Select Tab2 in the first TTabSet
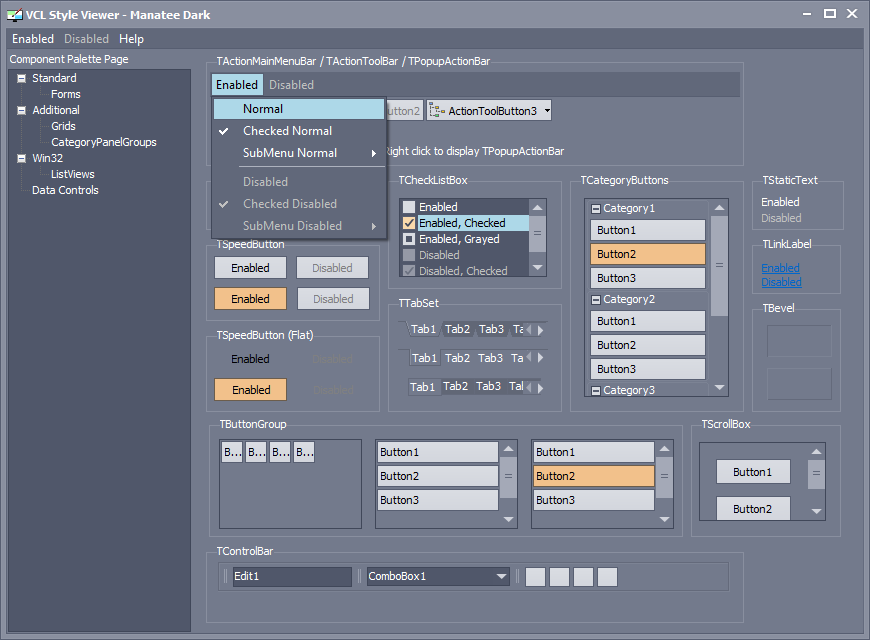This screenshot has width=870, height=640. click(458, 329)
